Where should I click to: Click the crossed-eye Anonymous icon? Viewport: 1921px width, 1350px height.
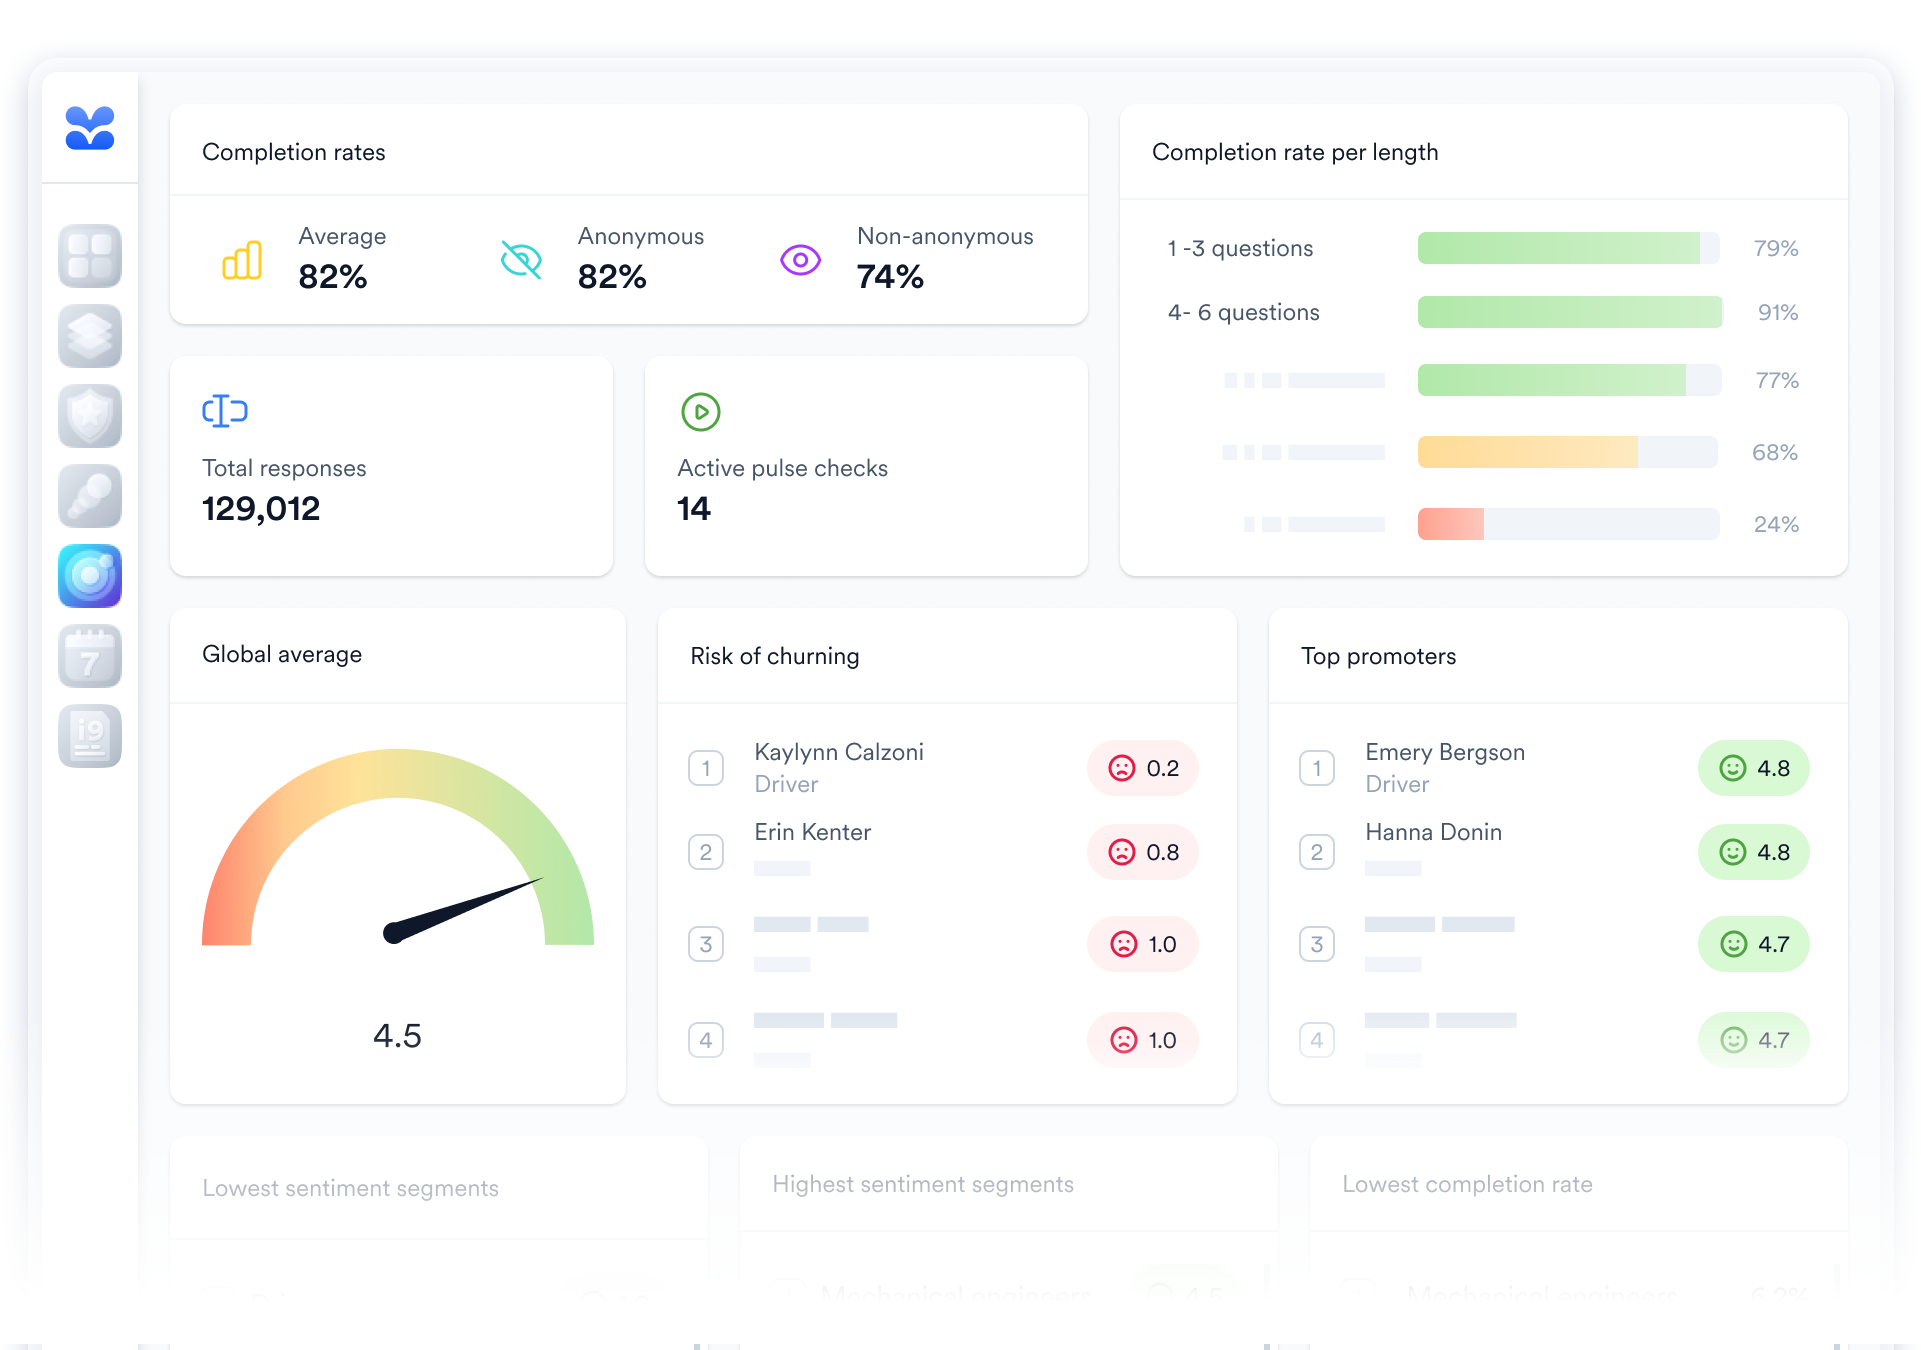[x=521, y=260]
